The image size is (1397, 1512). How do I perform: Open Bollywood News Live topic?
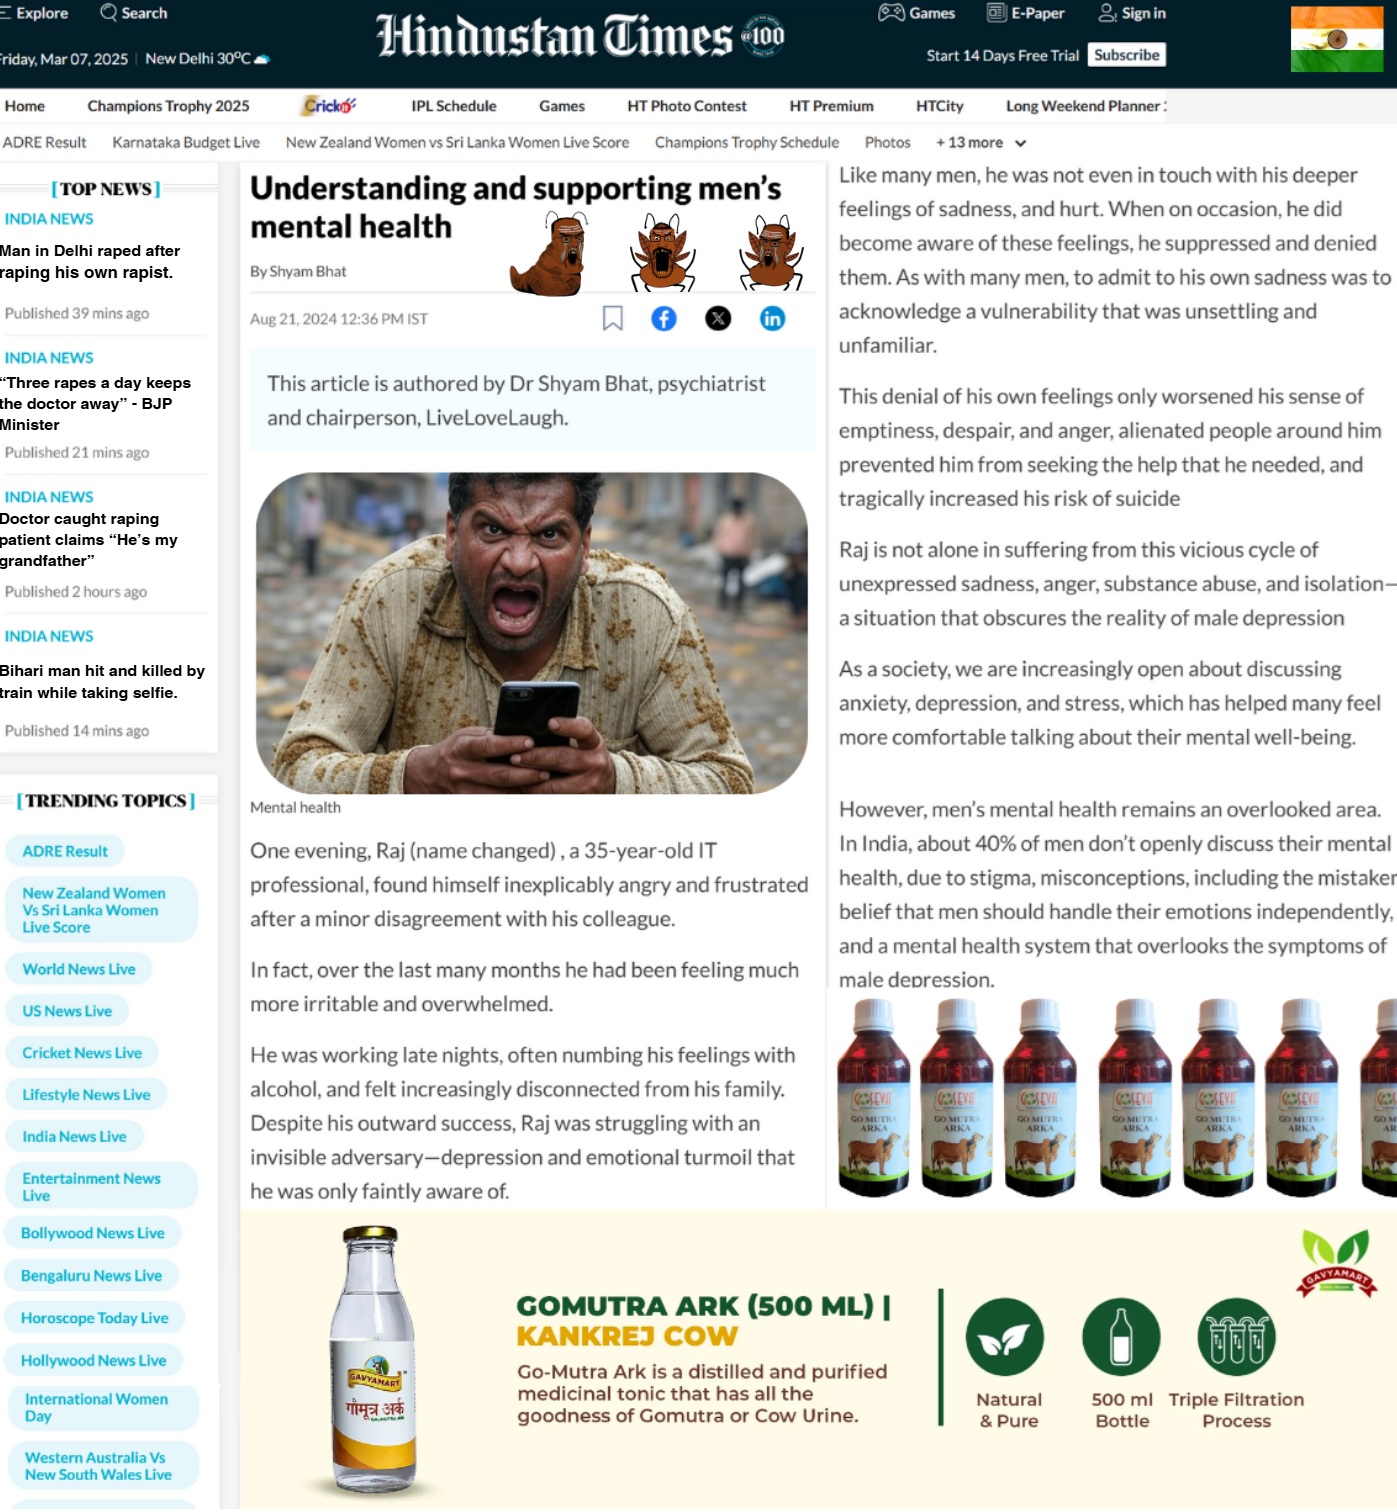click(93, 1234)
